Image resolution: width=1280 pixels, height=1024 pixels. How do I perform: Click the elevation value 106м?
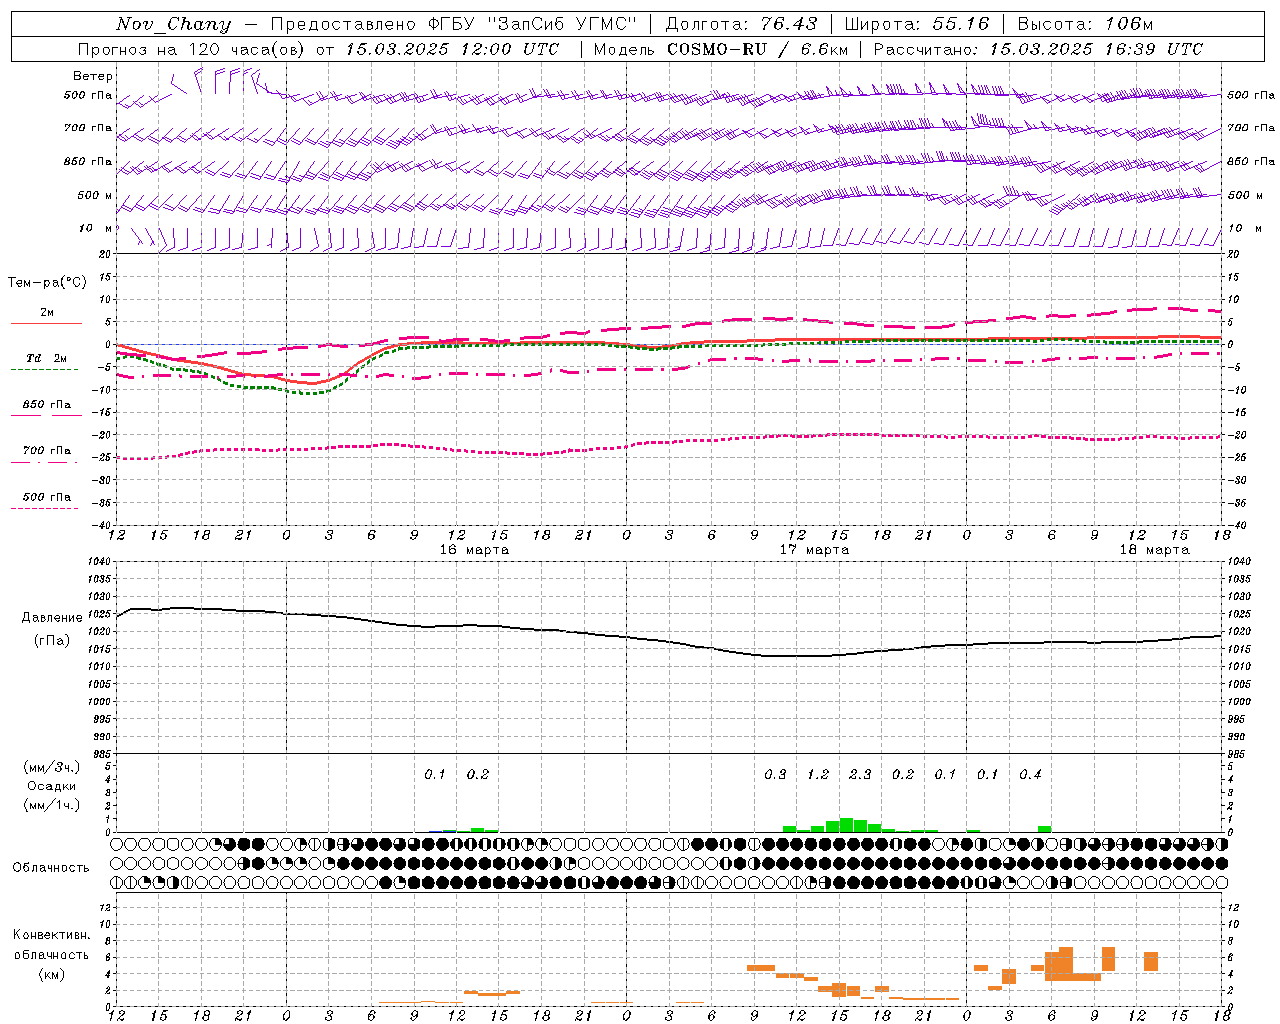click(1129, 24)
